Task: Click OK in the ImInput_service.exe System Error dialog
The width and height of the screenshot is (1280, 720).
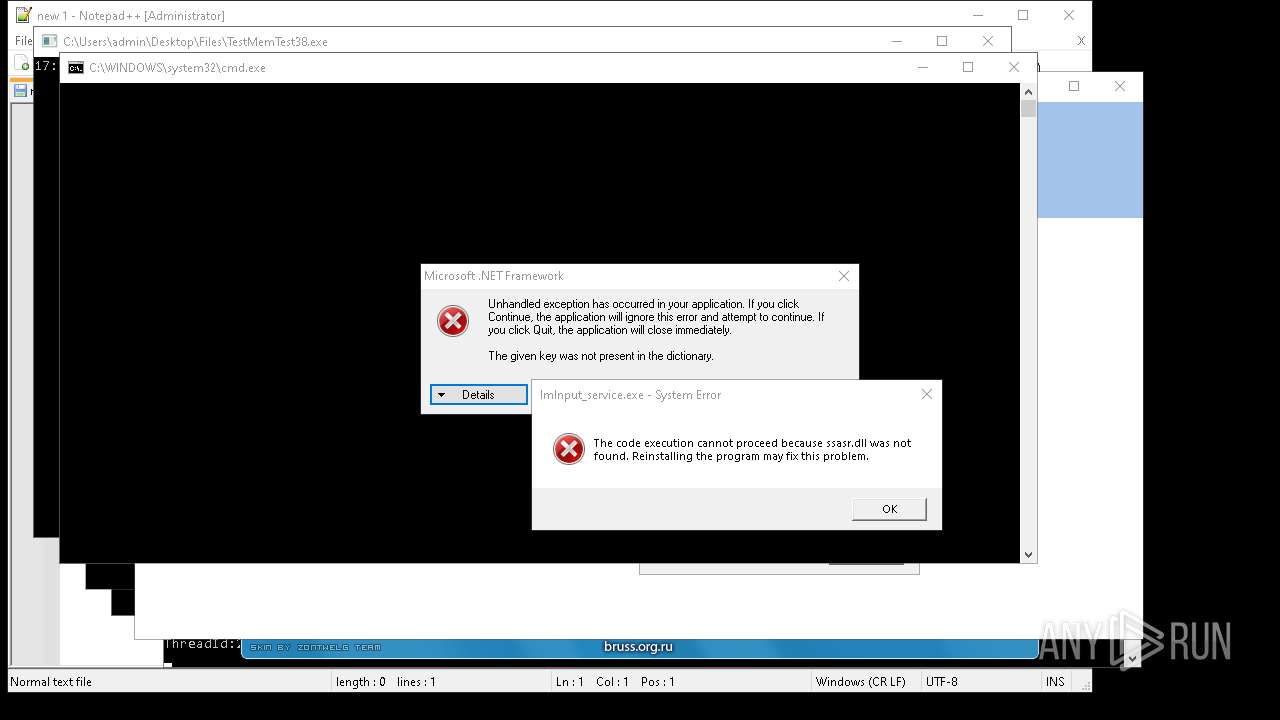Action: 889,509
